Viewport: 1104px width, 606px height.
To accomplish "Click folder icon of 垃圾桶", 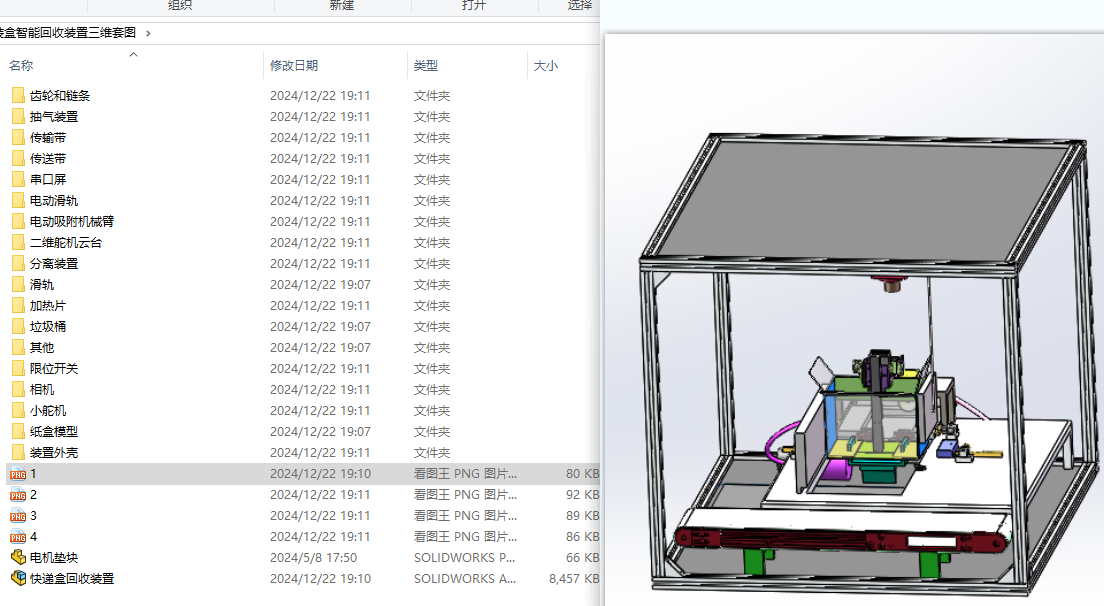I will pyautogui.click(x=18, y=327).
